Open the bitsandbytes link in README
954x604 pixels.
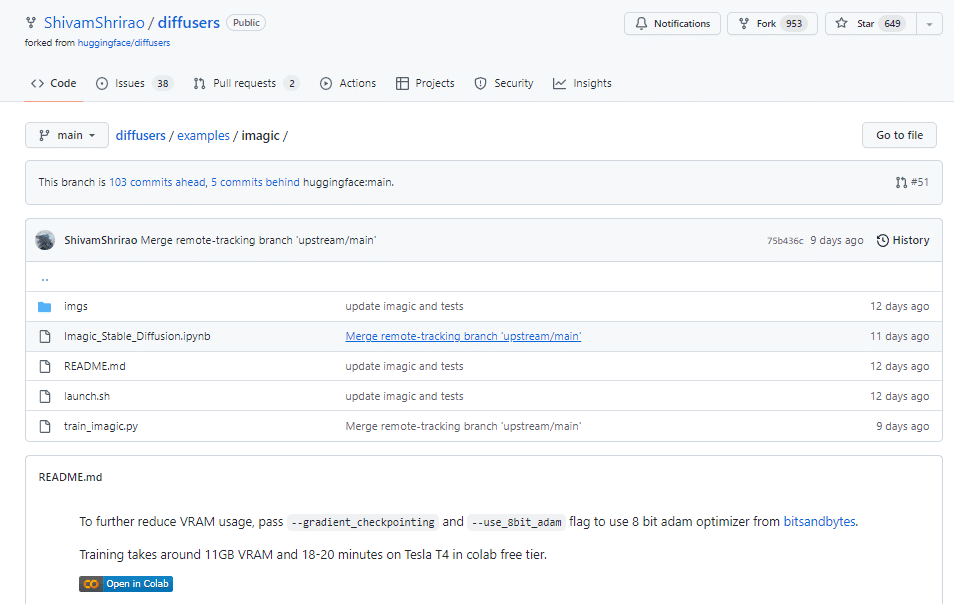click(x=819, y=521)
